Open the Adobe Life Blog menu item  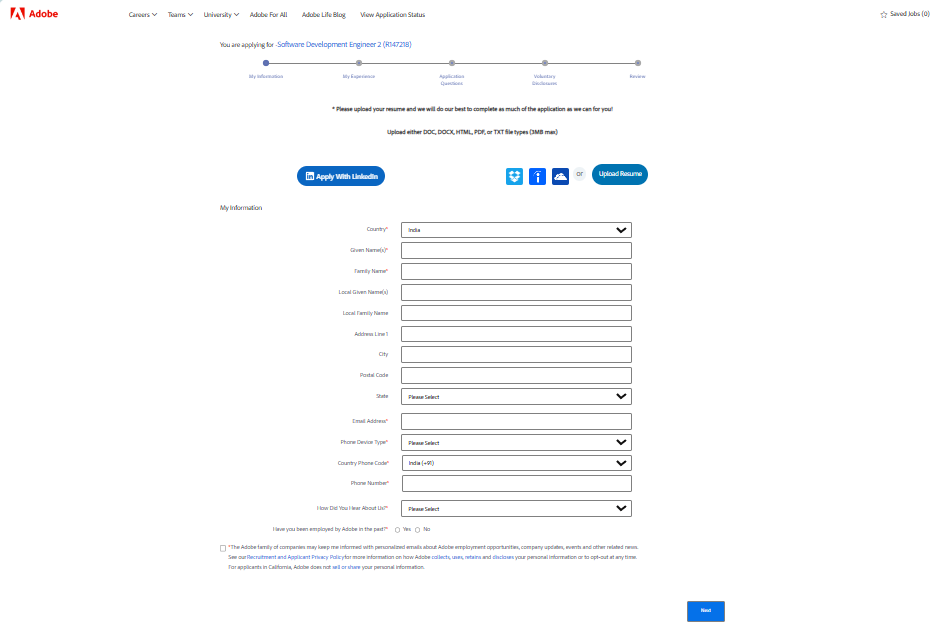(x=323, y=15)
